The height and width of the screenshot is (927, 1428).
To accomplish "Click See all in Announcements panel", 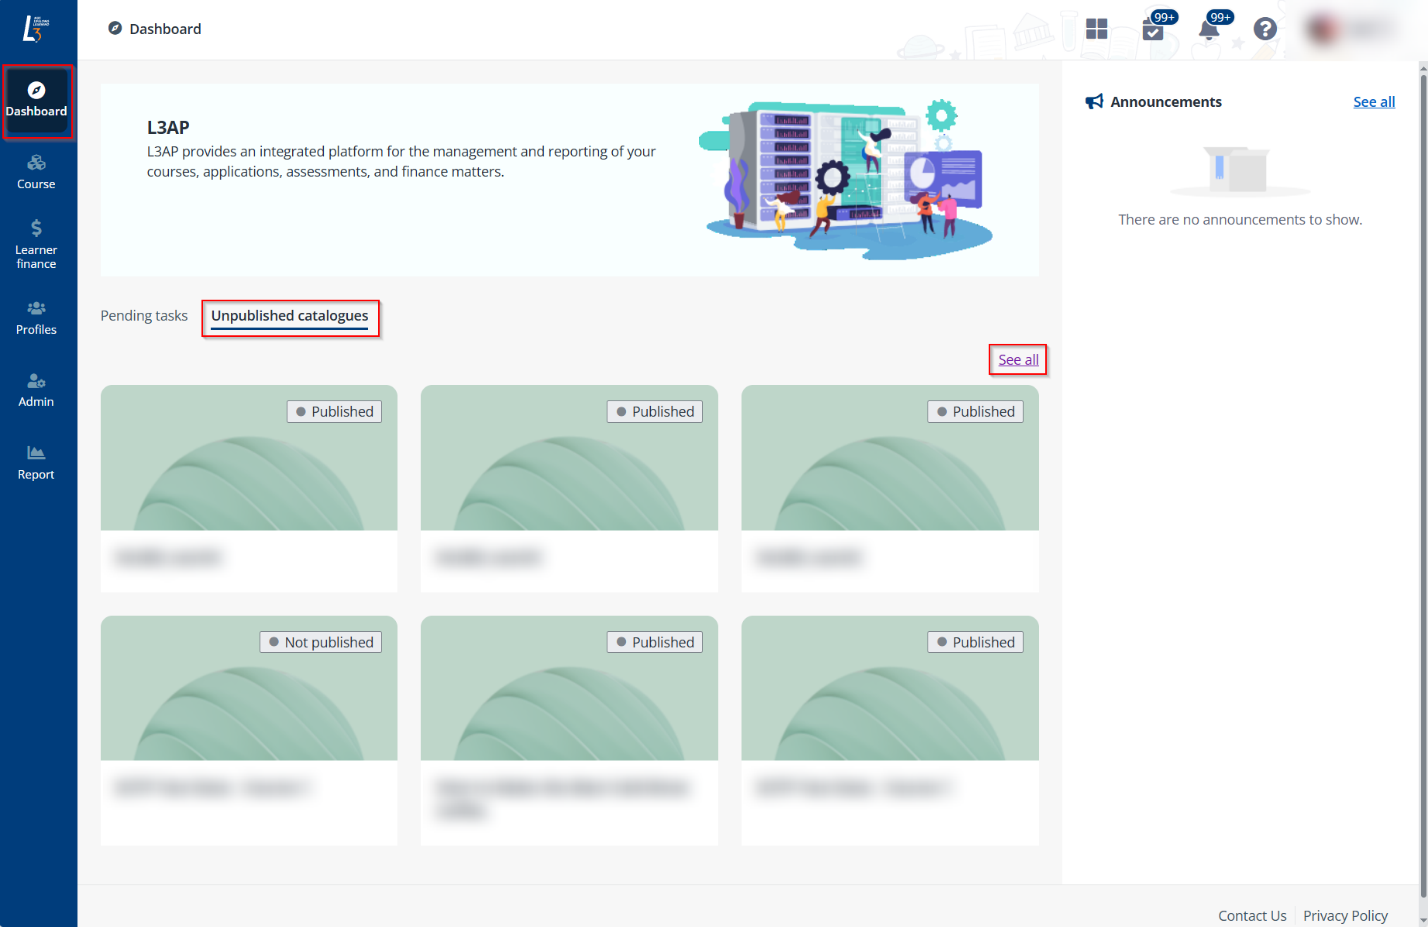I will click(x=1373, y=102).
